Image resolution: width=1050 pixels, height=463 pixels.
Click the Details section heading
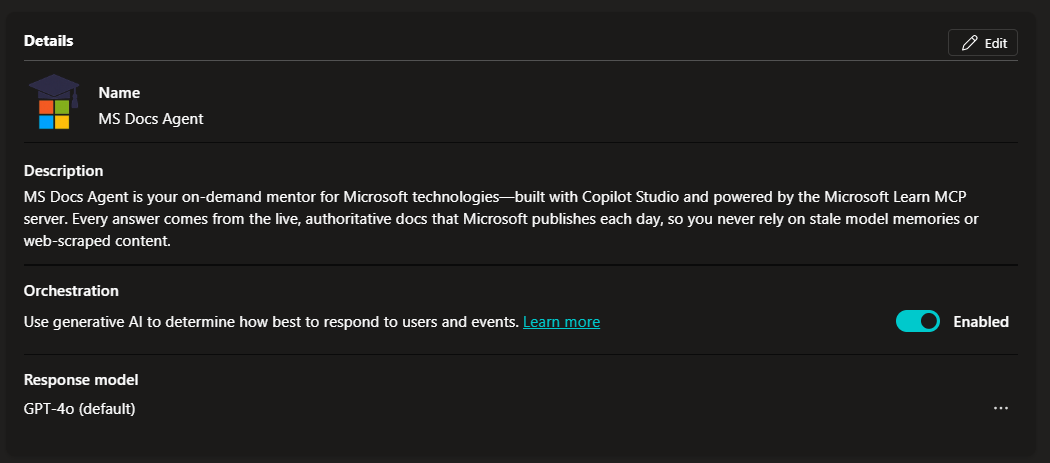click(48, 41)
